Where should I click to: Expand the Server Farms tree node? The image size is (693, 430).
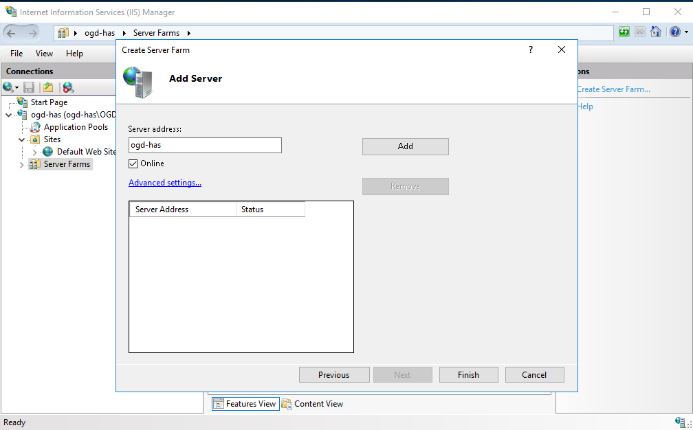point(21,165)
